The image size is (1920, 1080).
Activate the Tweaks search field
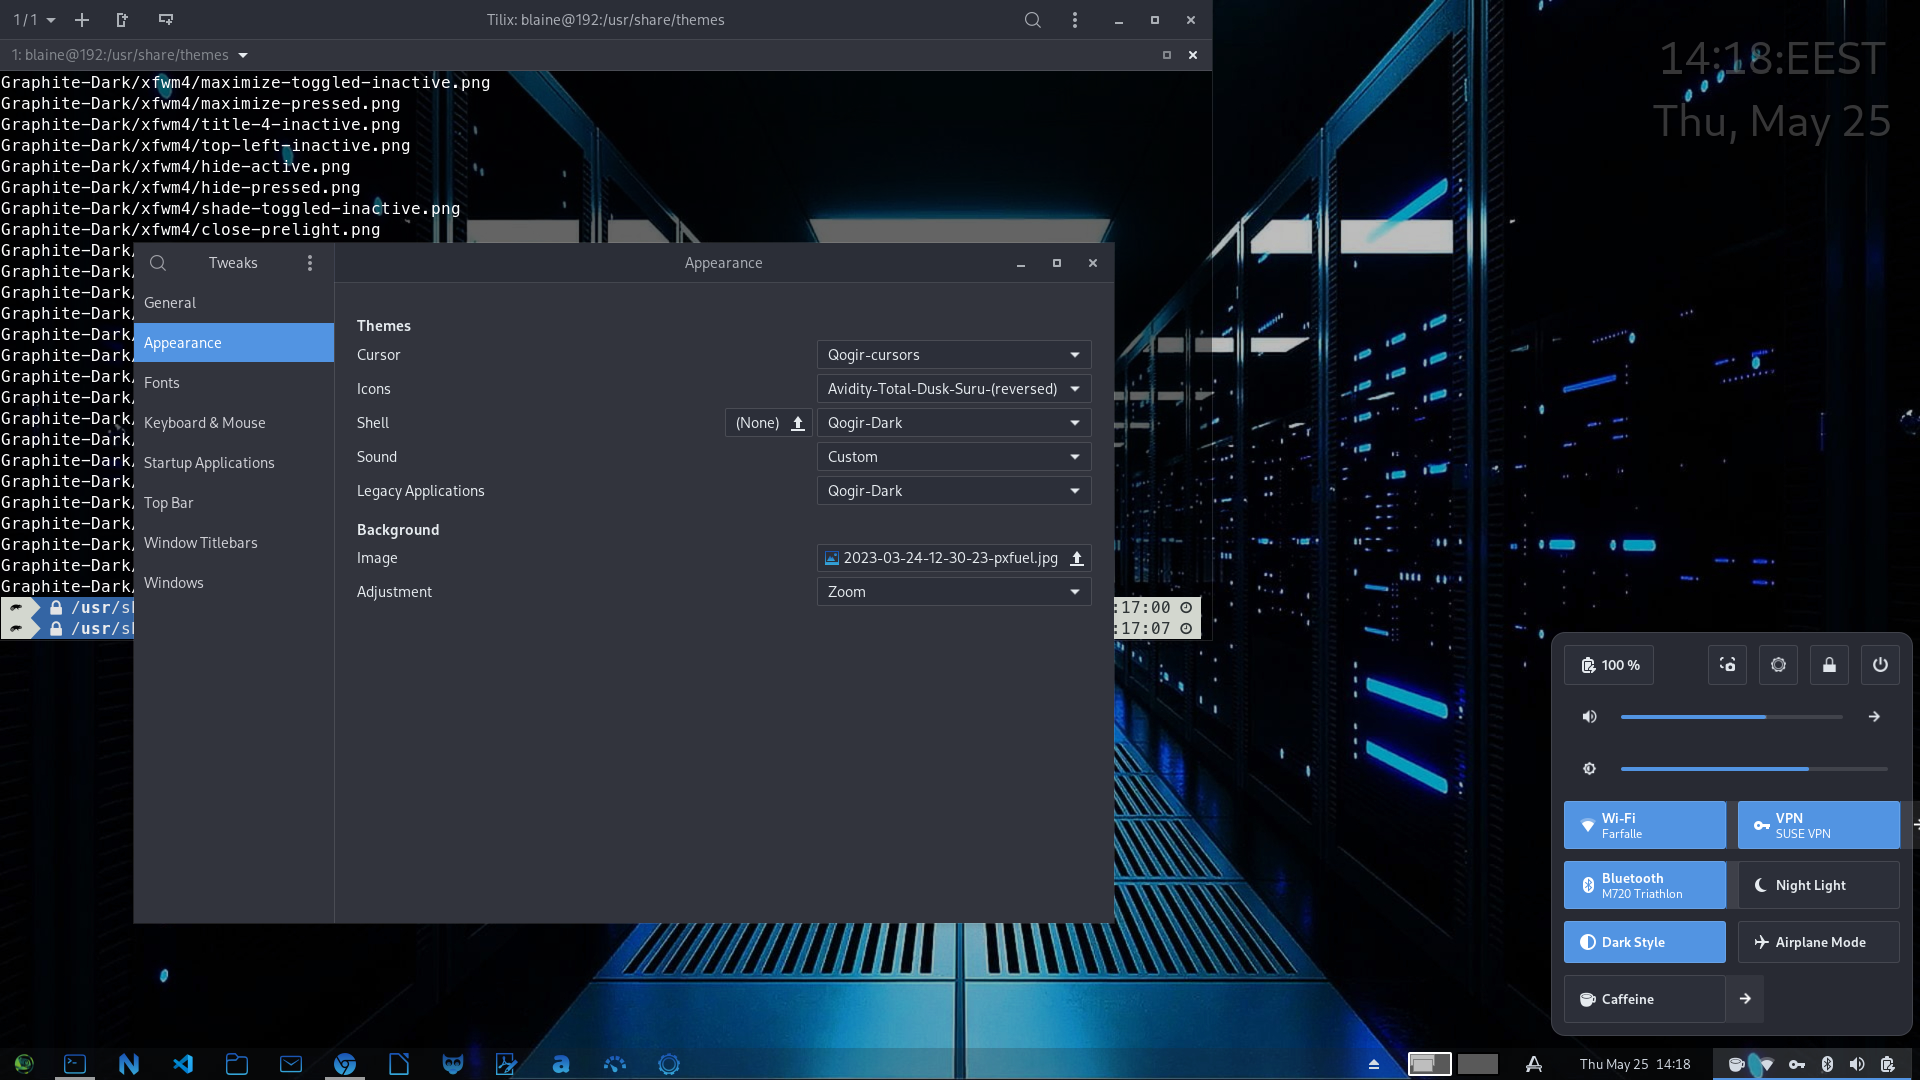[157, 262]
